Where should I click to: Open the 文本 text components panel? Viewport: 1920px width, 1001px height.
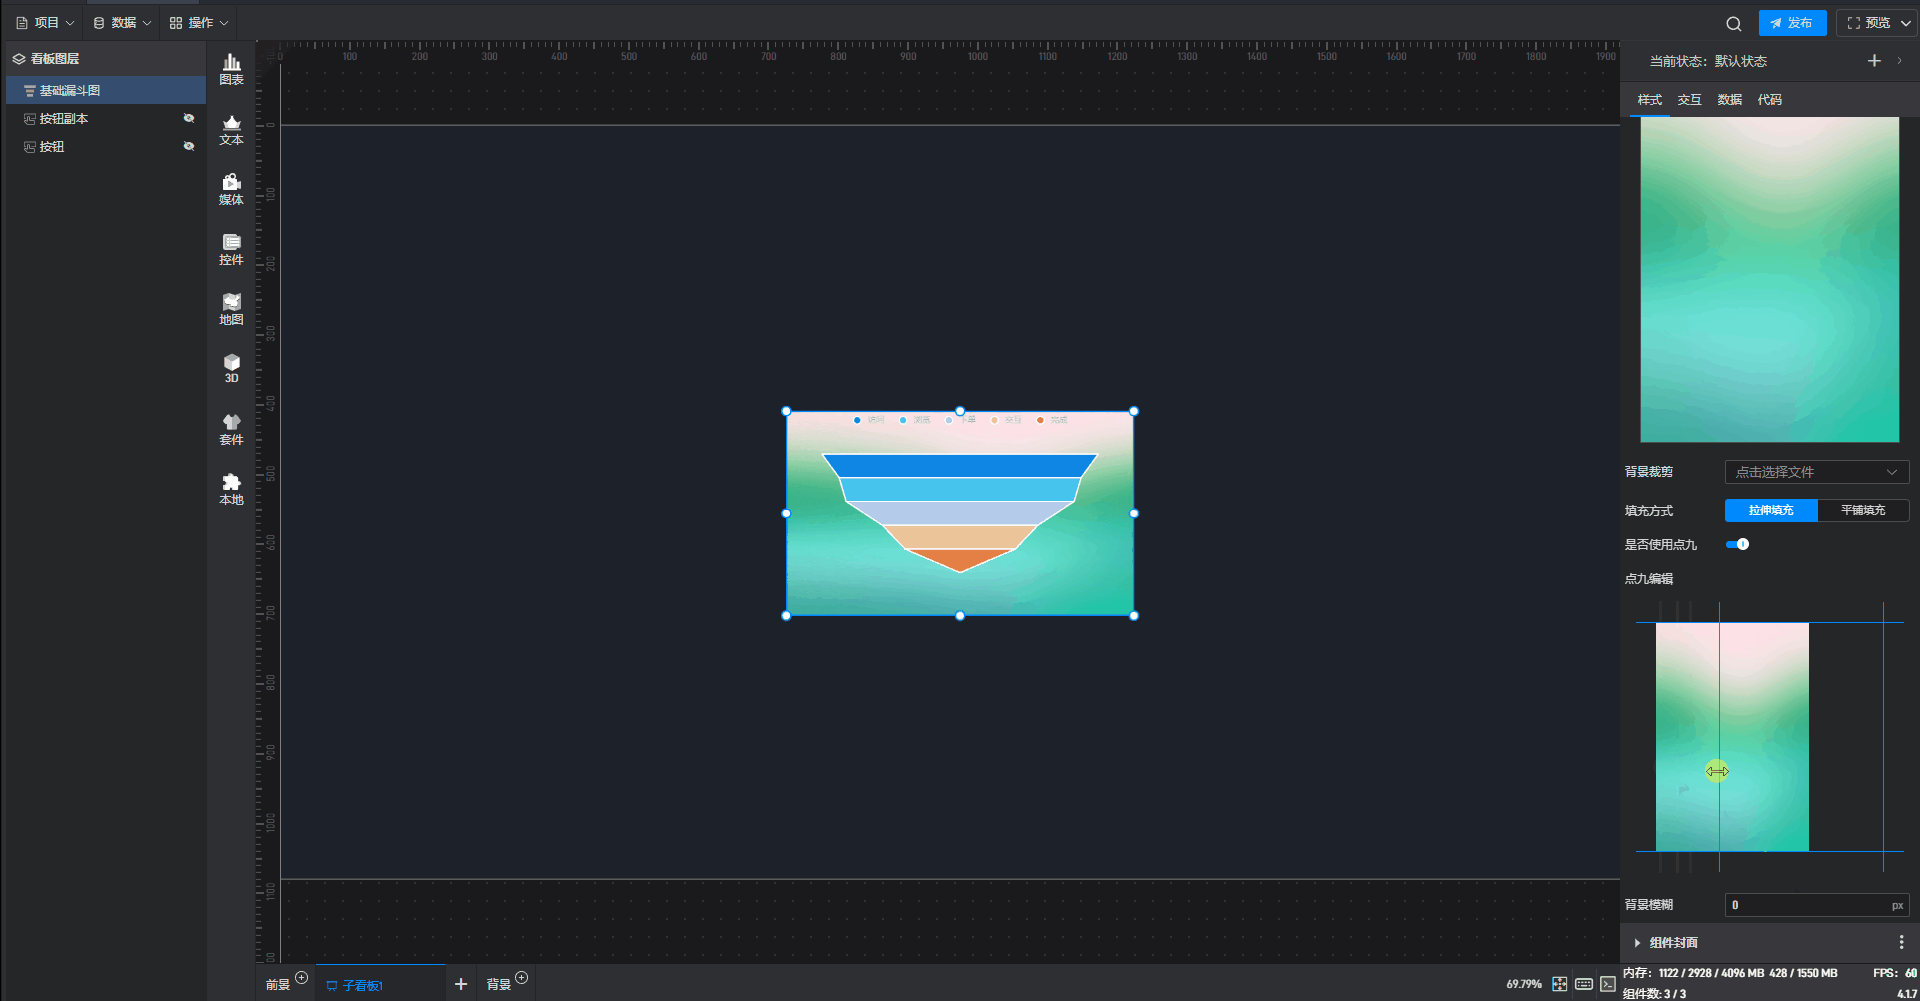tap(231, 129)
